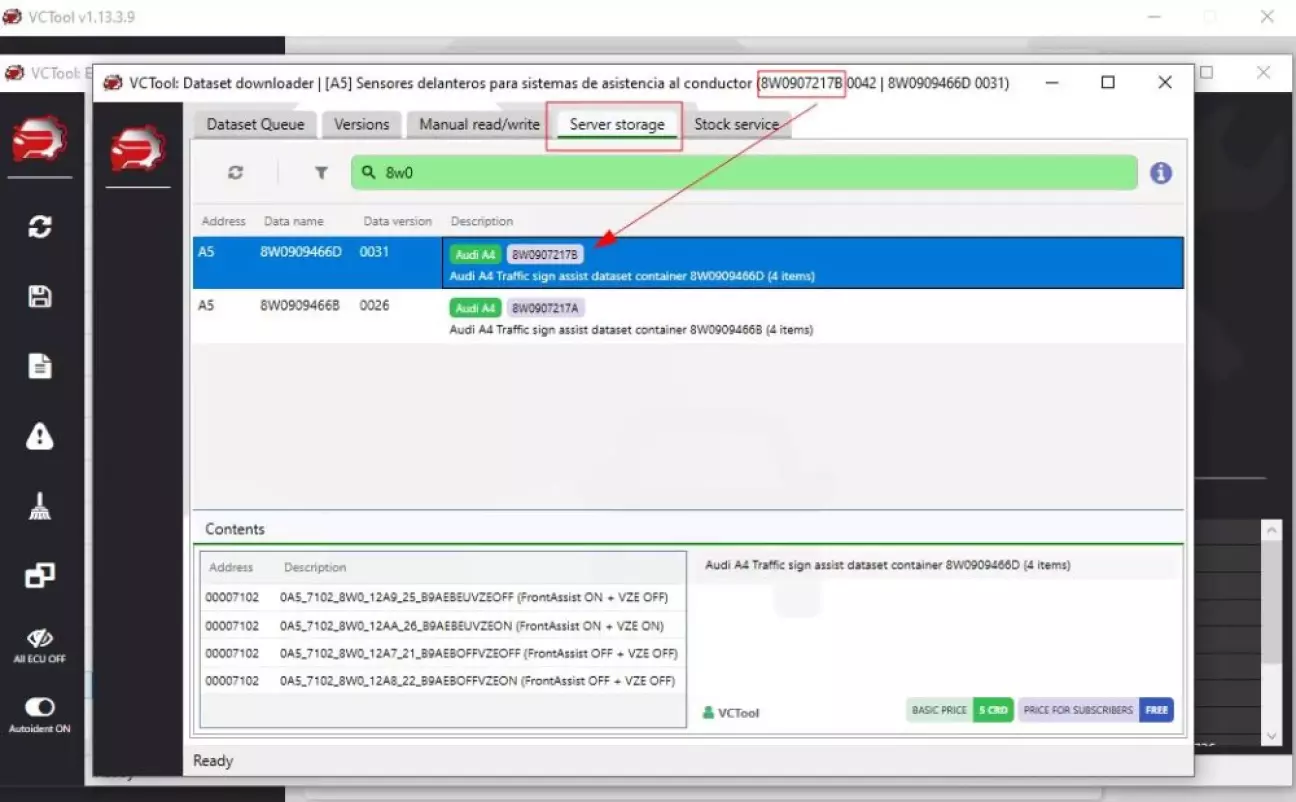Click the 8W0907217A tag badge

click(x=545, y=308)
